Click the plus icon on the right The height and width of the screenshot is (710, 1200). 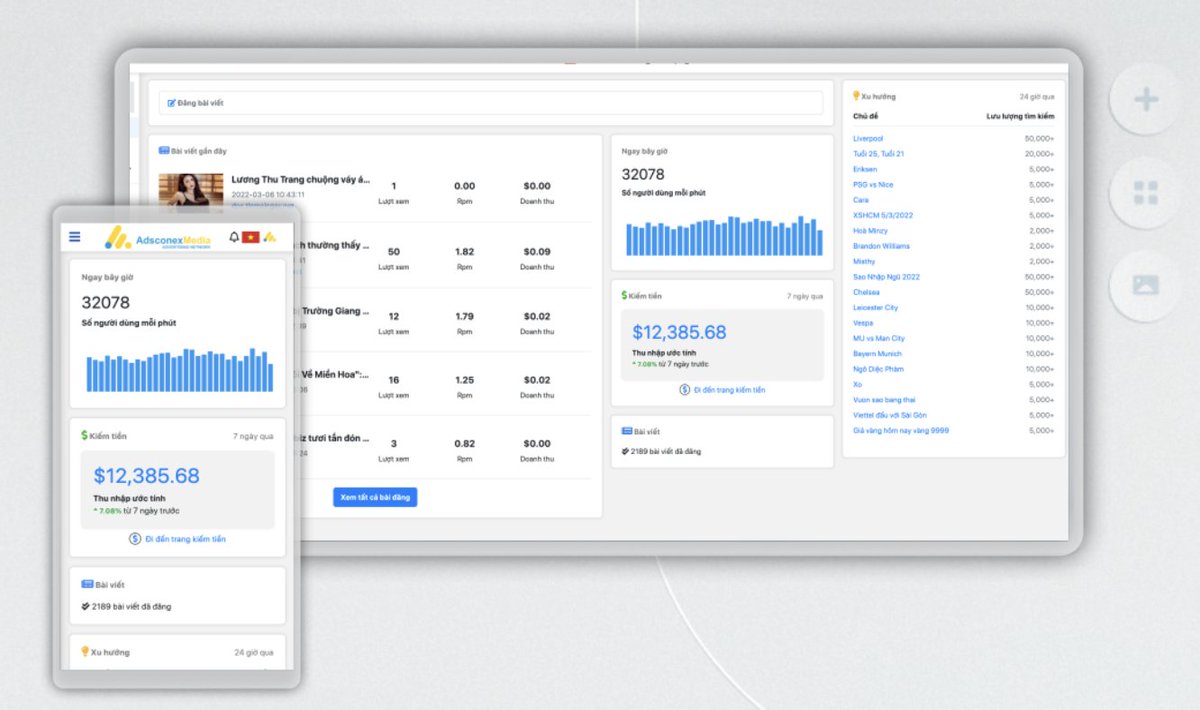pyautogui.click(x=1146, y=100)
